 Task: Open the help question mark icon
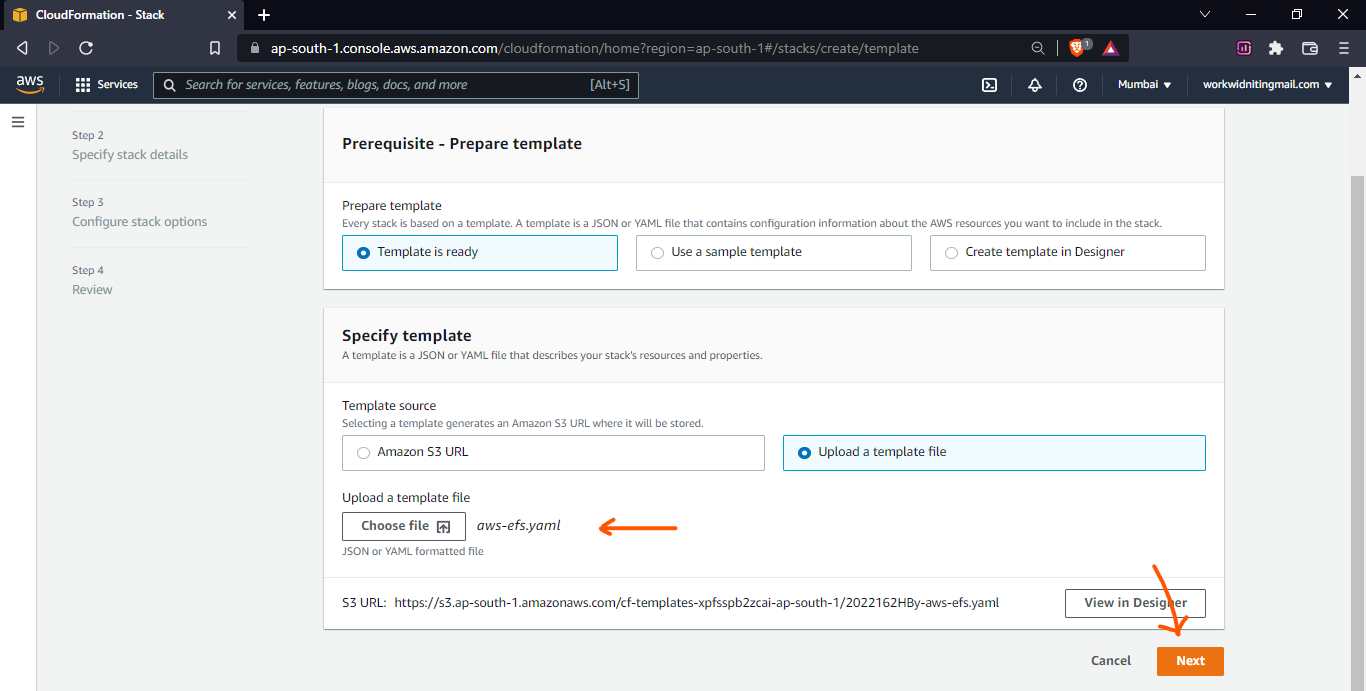click(x=1080, y=85)
